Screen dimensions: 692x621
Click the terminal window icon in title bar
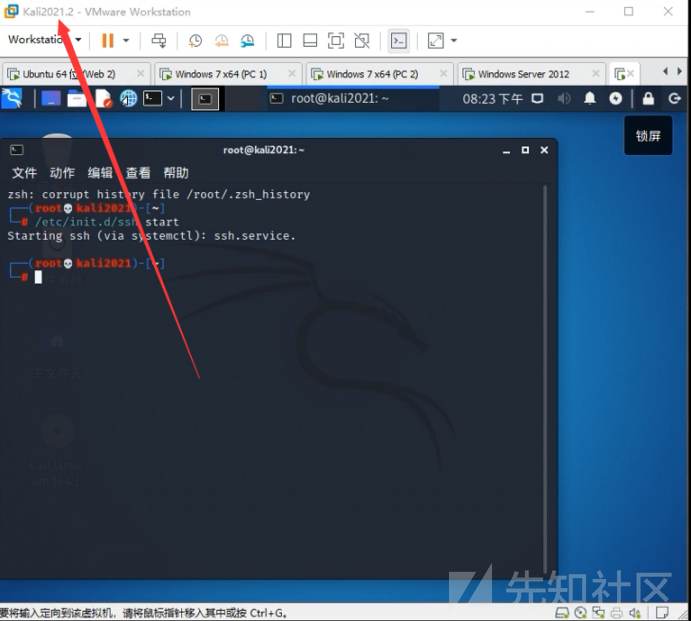coord(17,150)
